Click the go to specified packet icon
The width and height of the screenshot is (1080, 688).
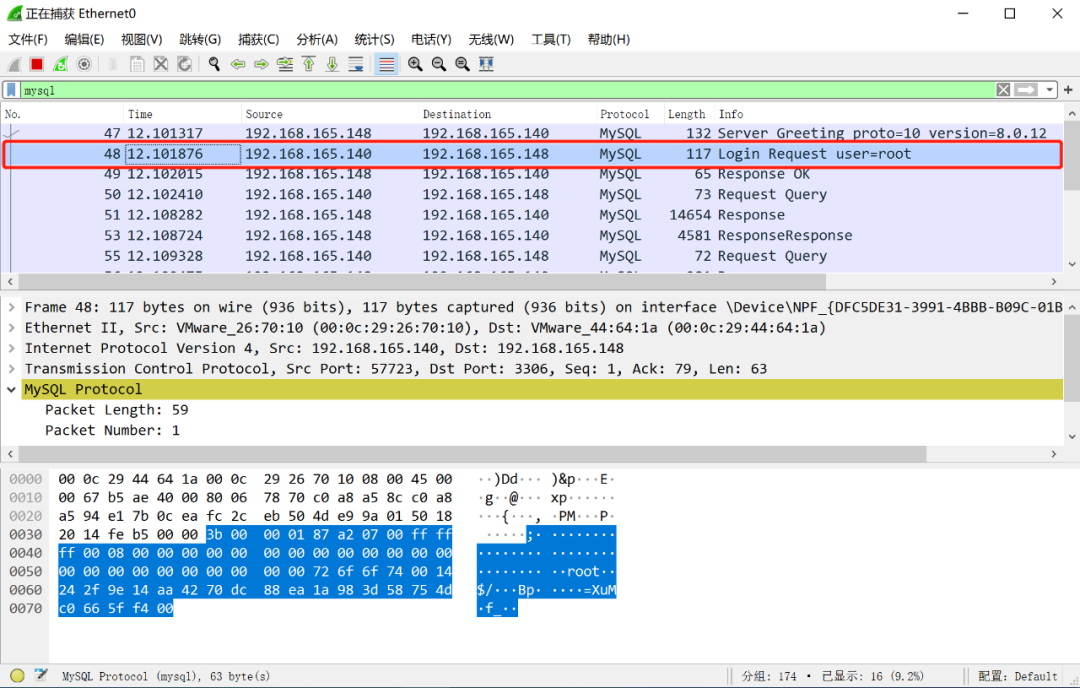(x=284, y=64)
